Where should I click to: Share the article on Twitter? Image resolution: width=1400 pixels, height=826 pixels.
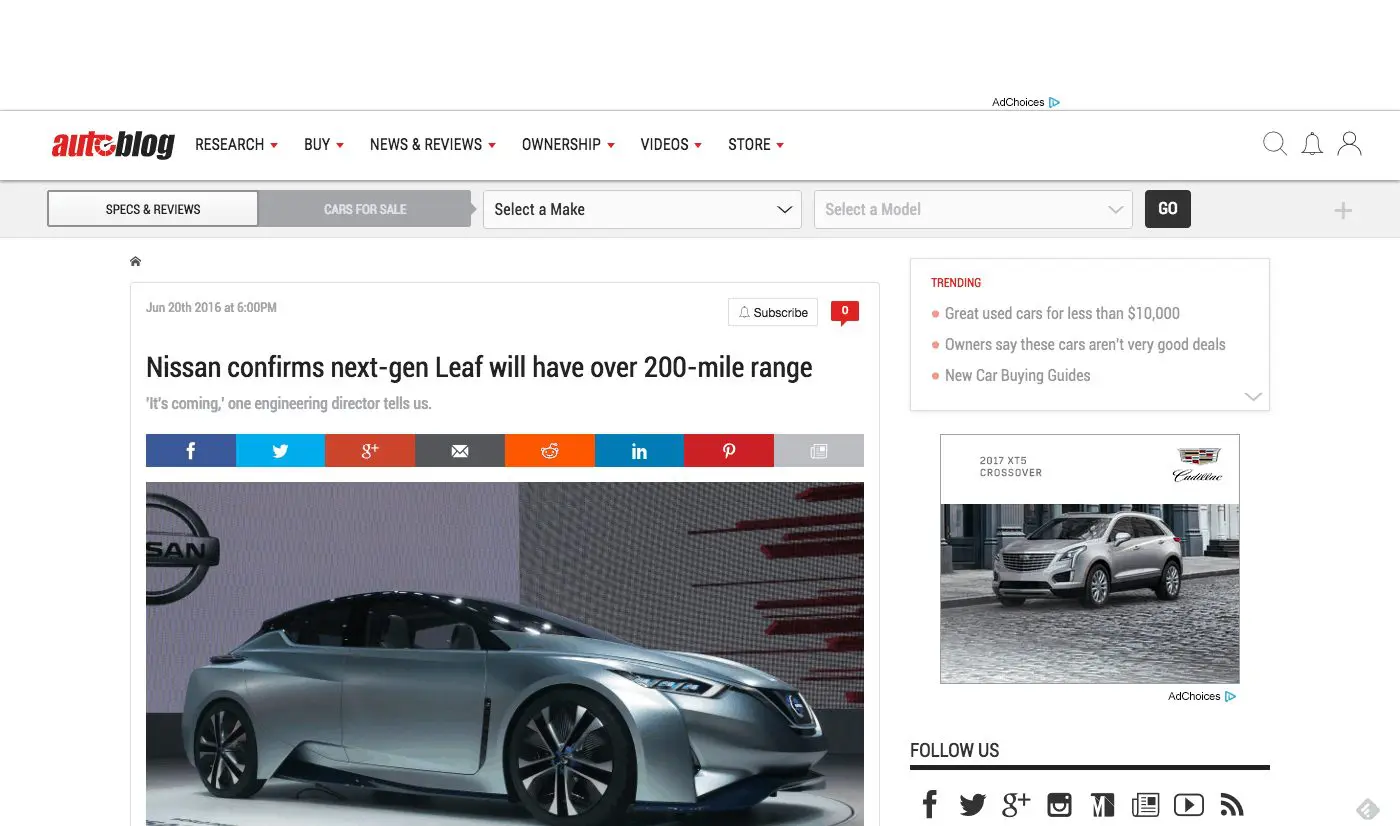(x=280, y=450)
